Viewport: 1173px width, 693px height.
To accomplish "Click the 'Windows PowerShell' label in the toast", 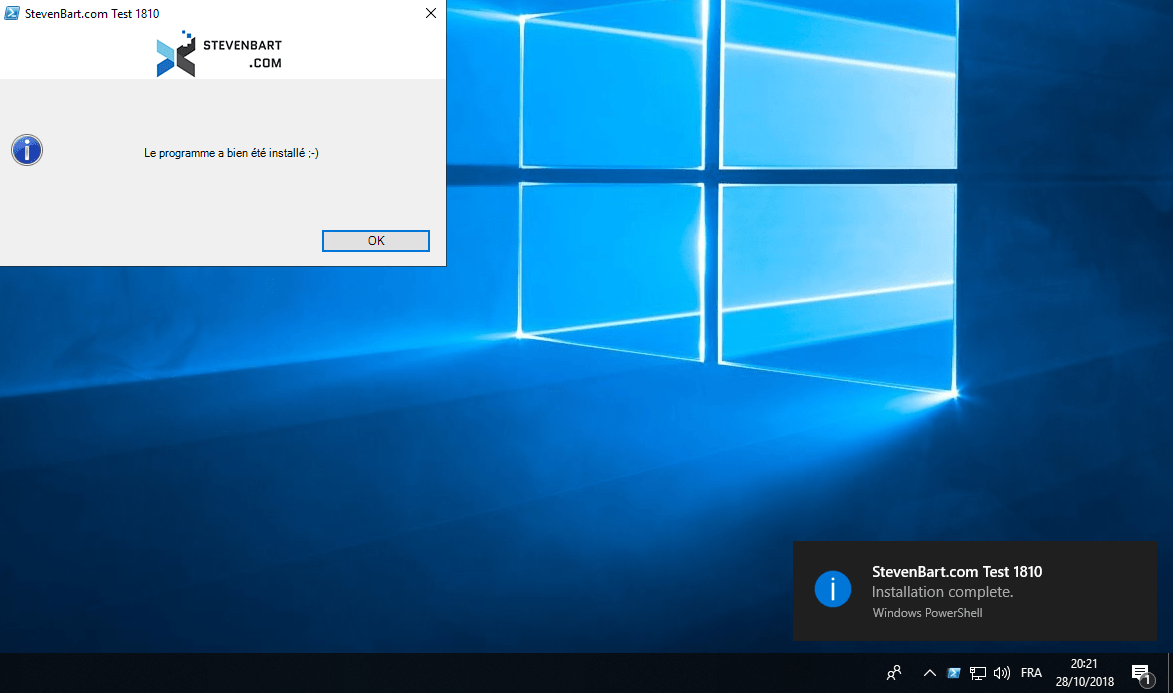I will 927,613.
